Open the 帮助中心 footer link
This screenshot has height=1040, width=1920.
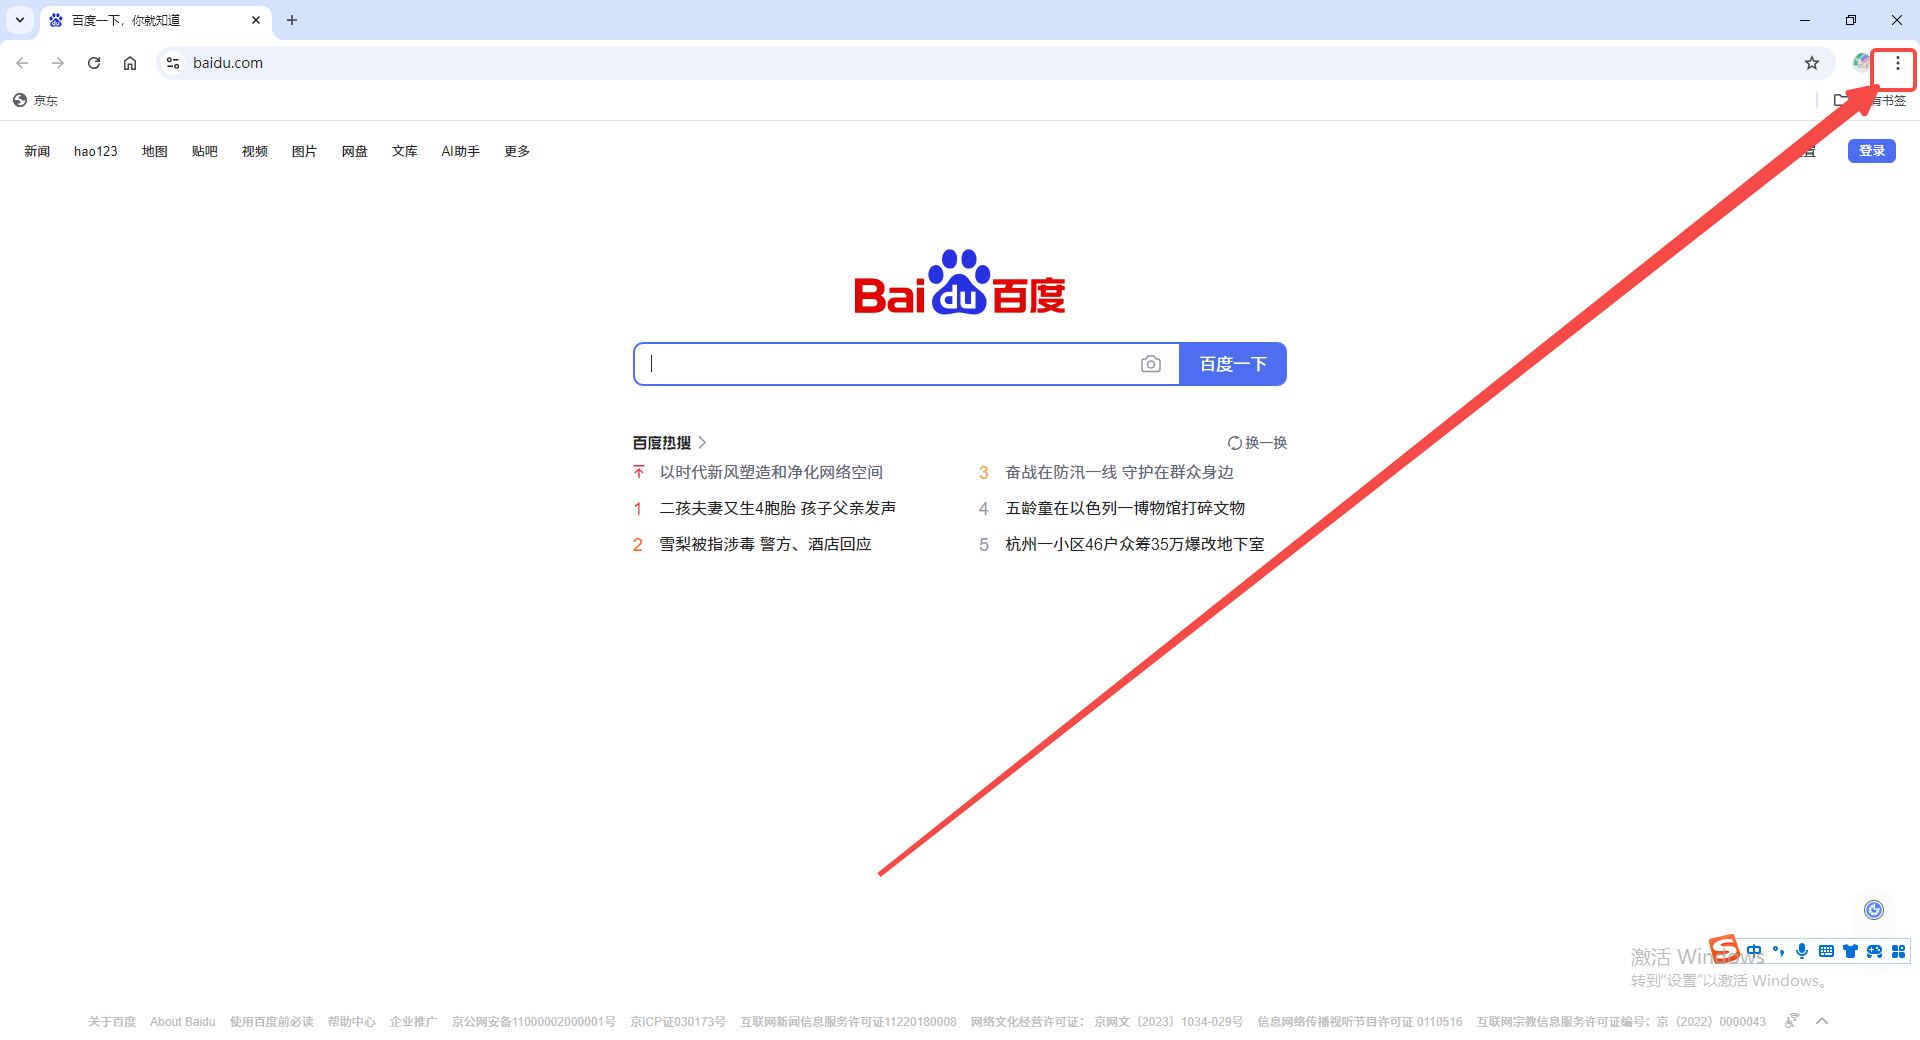(352, 1022)
